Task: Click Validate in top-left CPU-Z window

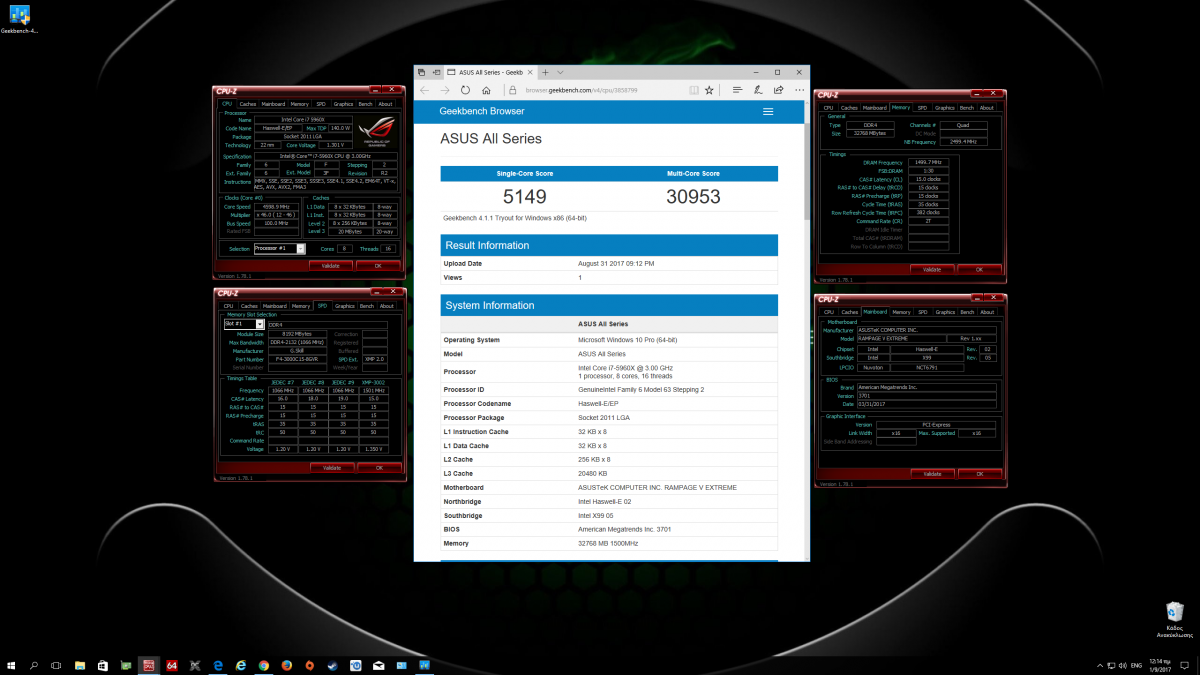Action: [331, 266]
